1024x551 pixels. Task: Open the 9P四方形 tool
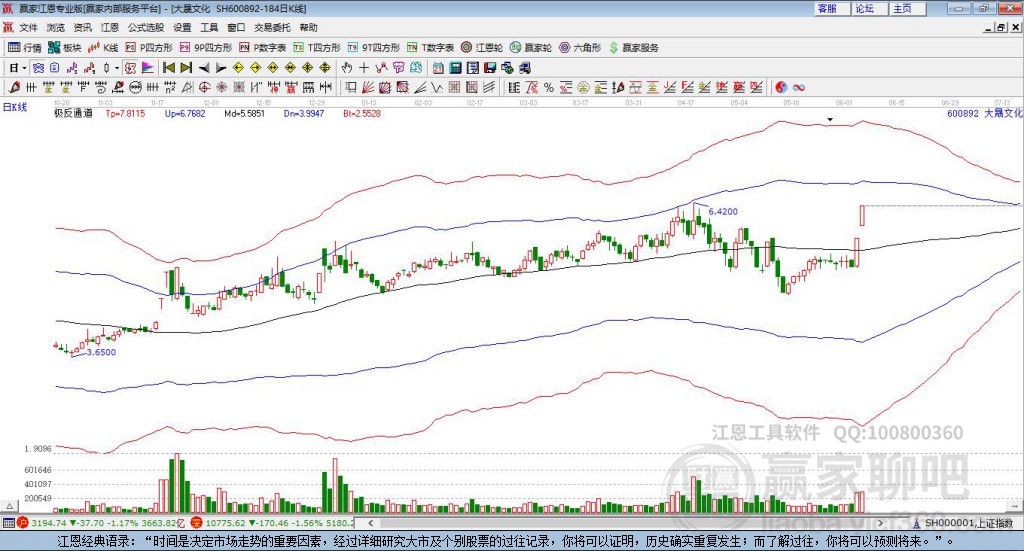coord(206,48)
